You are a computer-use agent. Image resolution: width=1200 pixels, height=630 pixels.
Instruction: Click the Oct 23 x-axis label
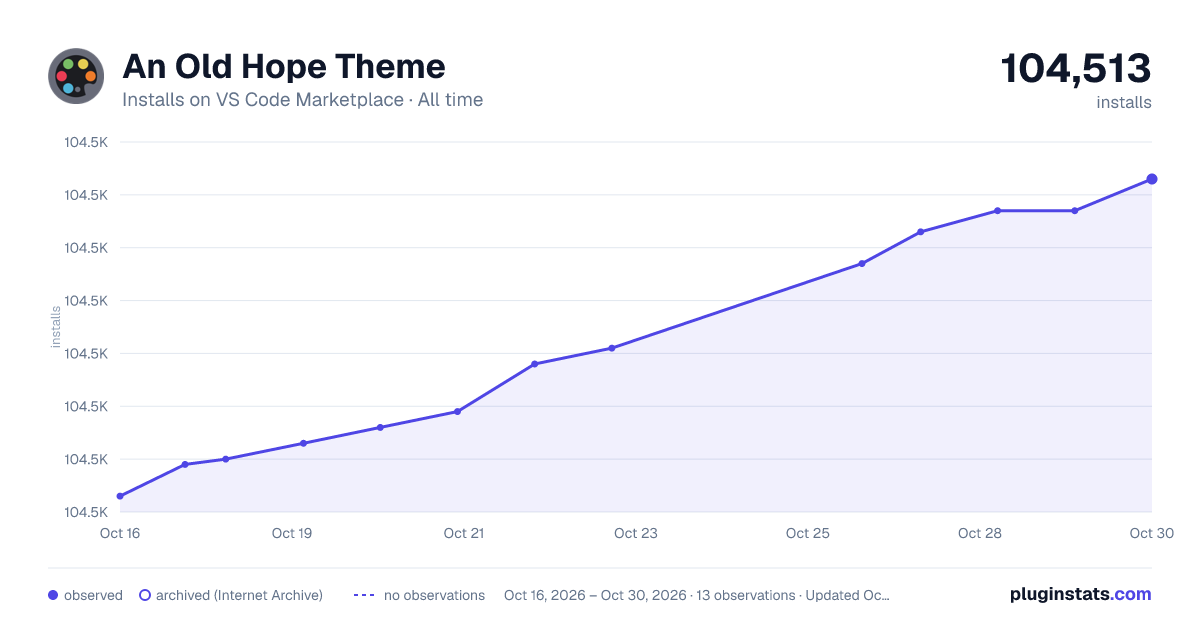pyautogui.click(x=636, y=533)
